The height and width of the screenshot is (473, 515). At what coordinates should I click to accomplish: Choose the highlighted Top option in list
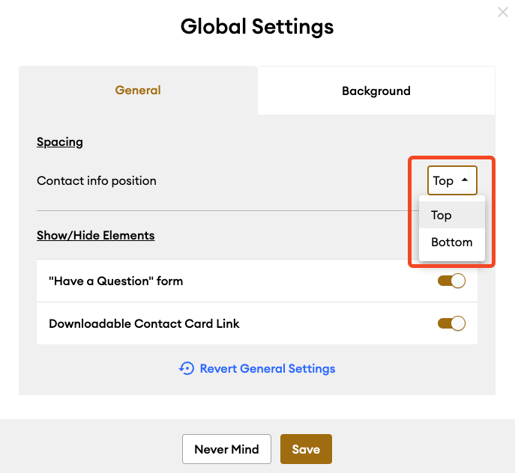pyautogui.click(x=452, y=215)
